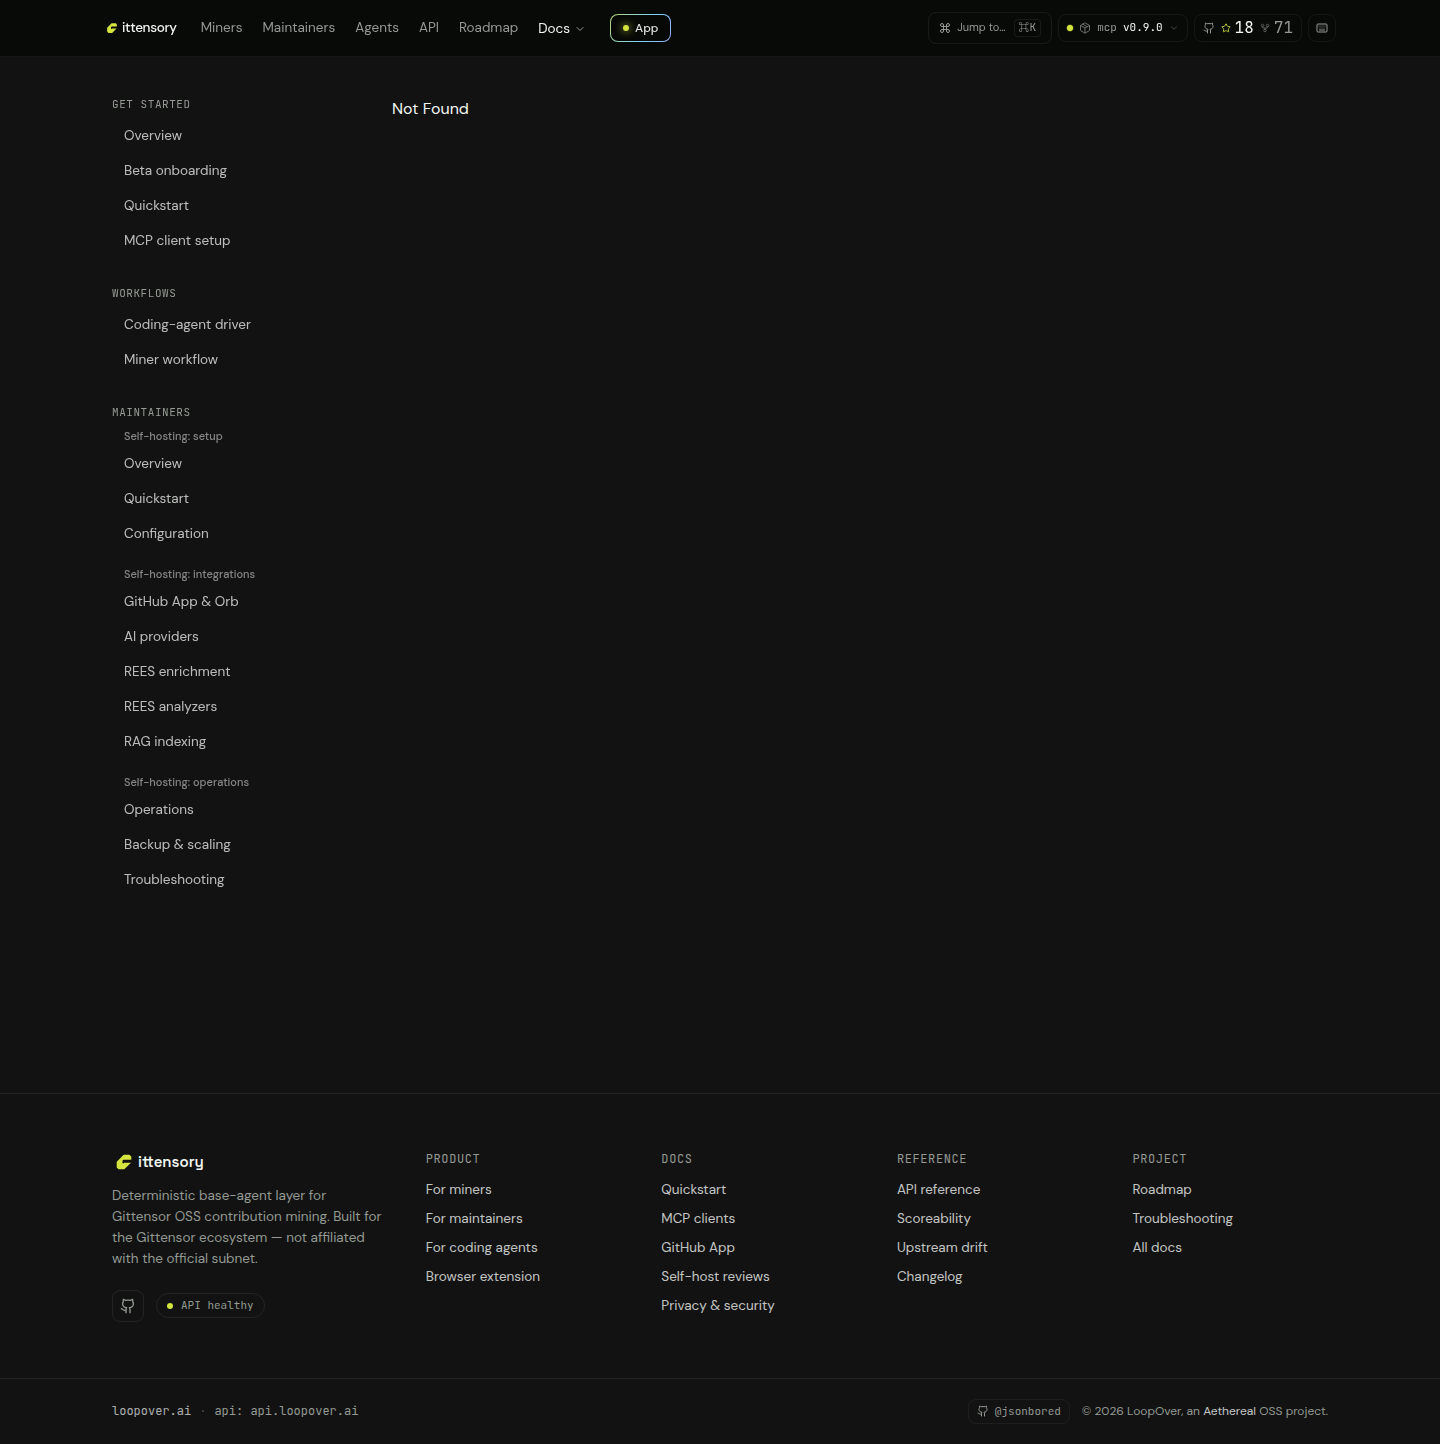Select Agents in the top navigation

377,28
